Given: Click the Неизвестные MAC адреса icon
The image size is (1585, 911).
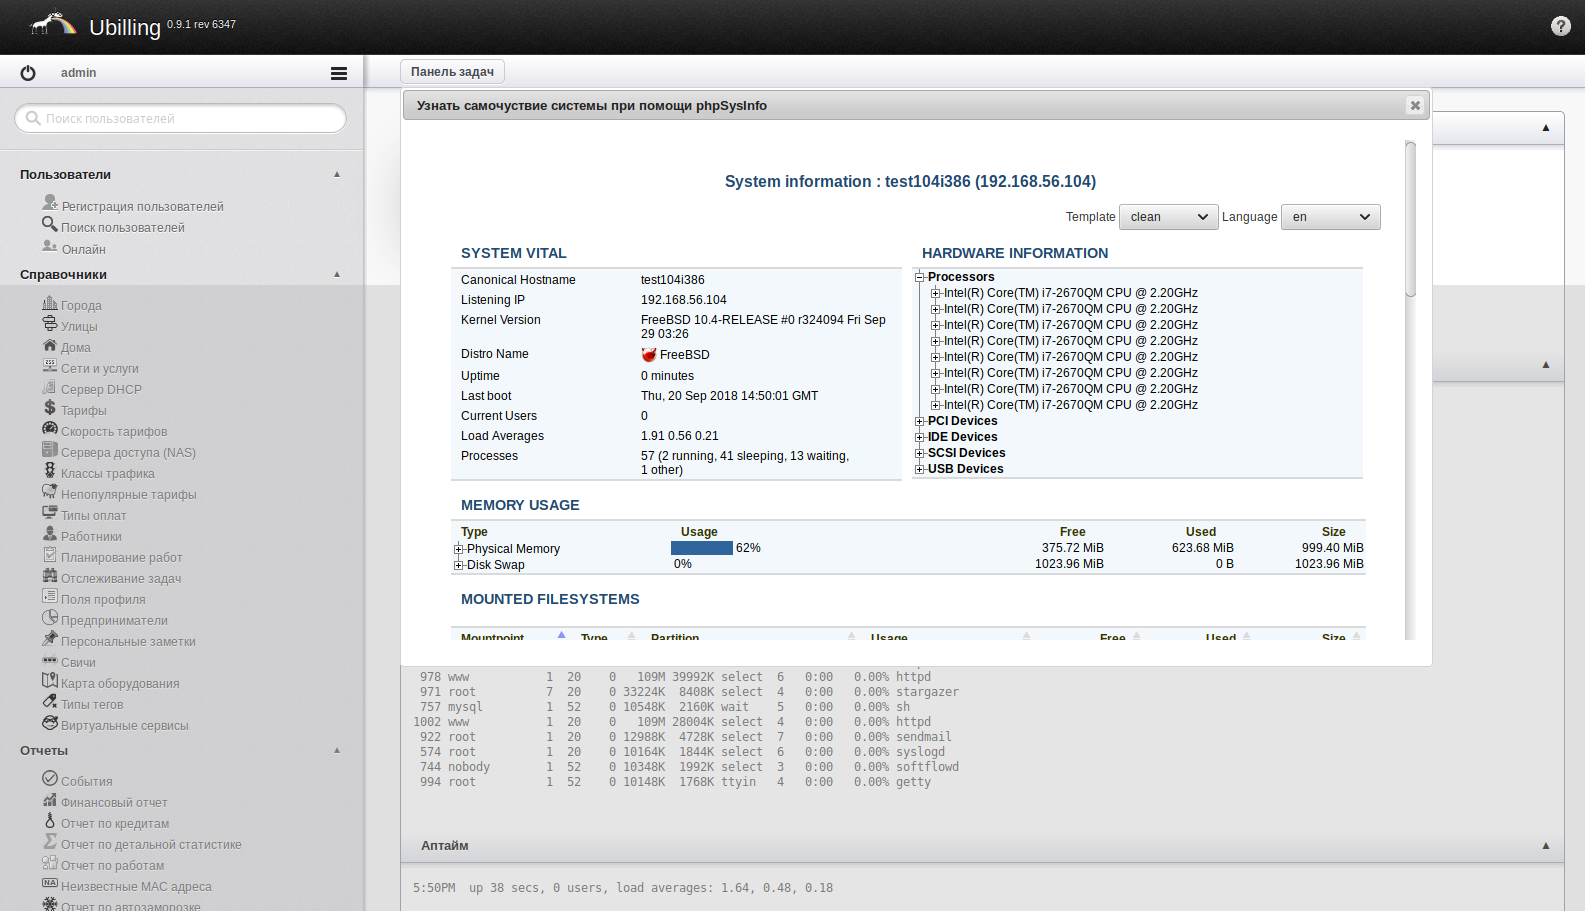Looking at the screenshot, I should click(x=50, y=883).
